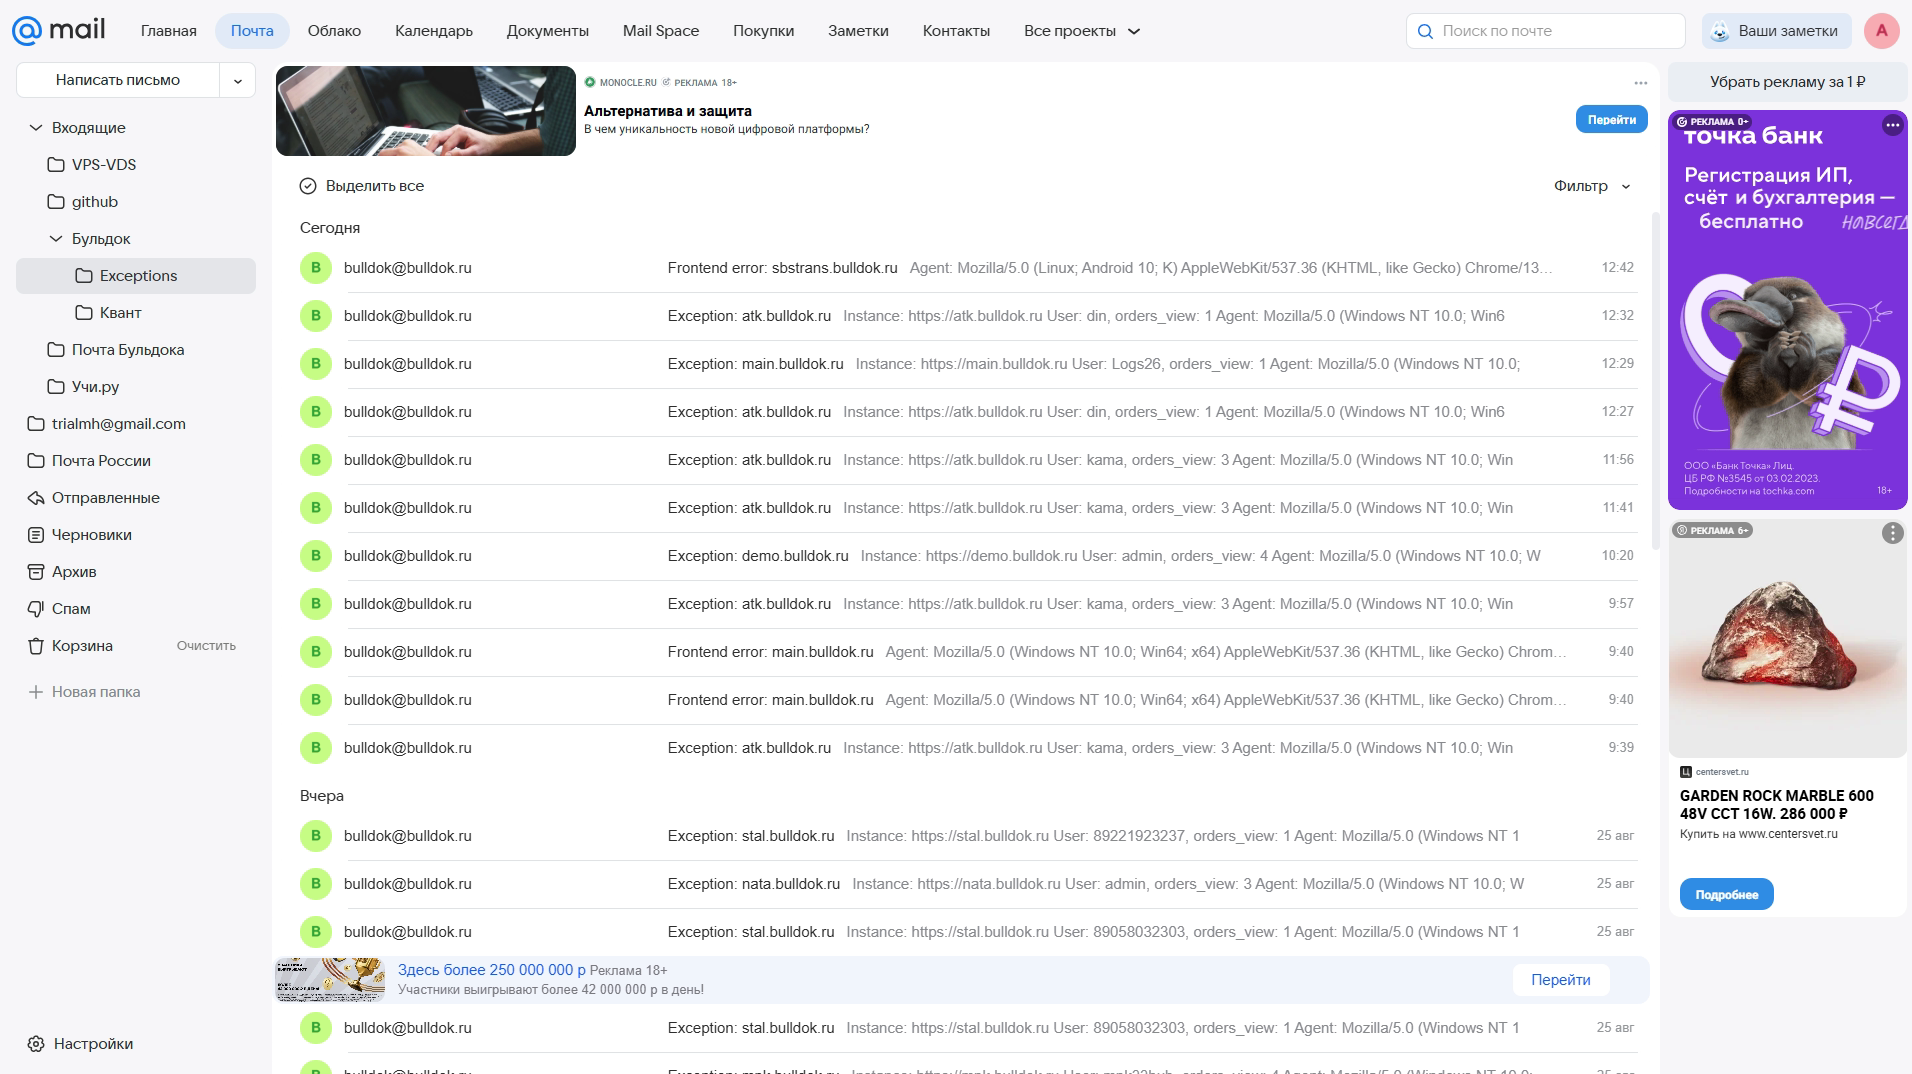Click the Drafts folder icon

(x=36, y=535)
